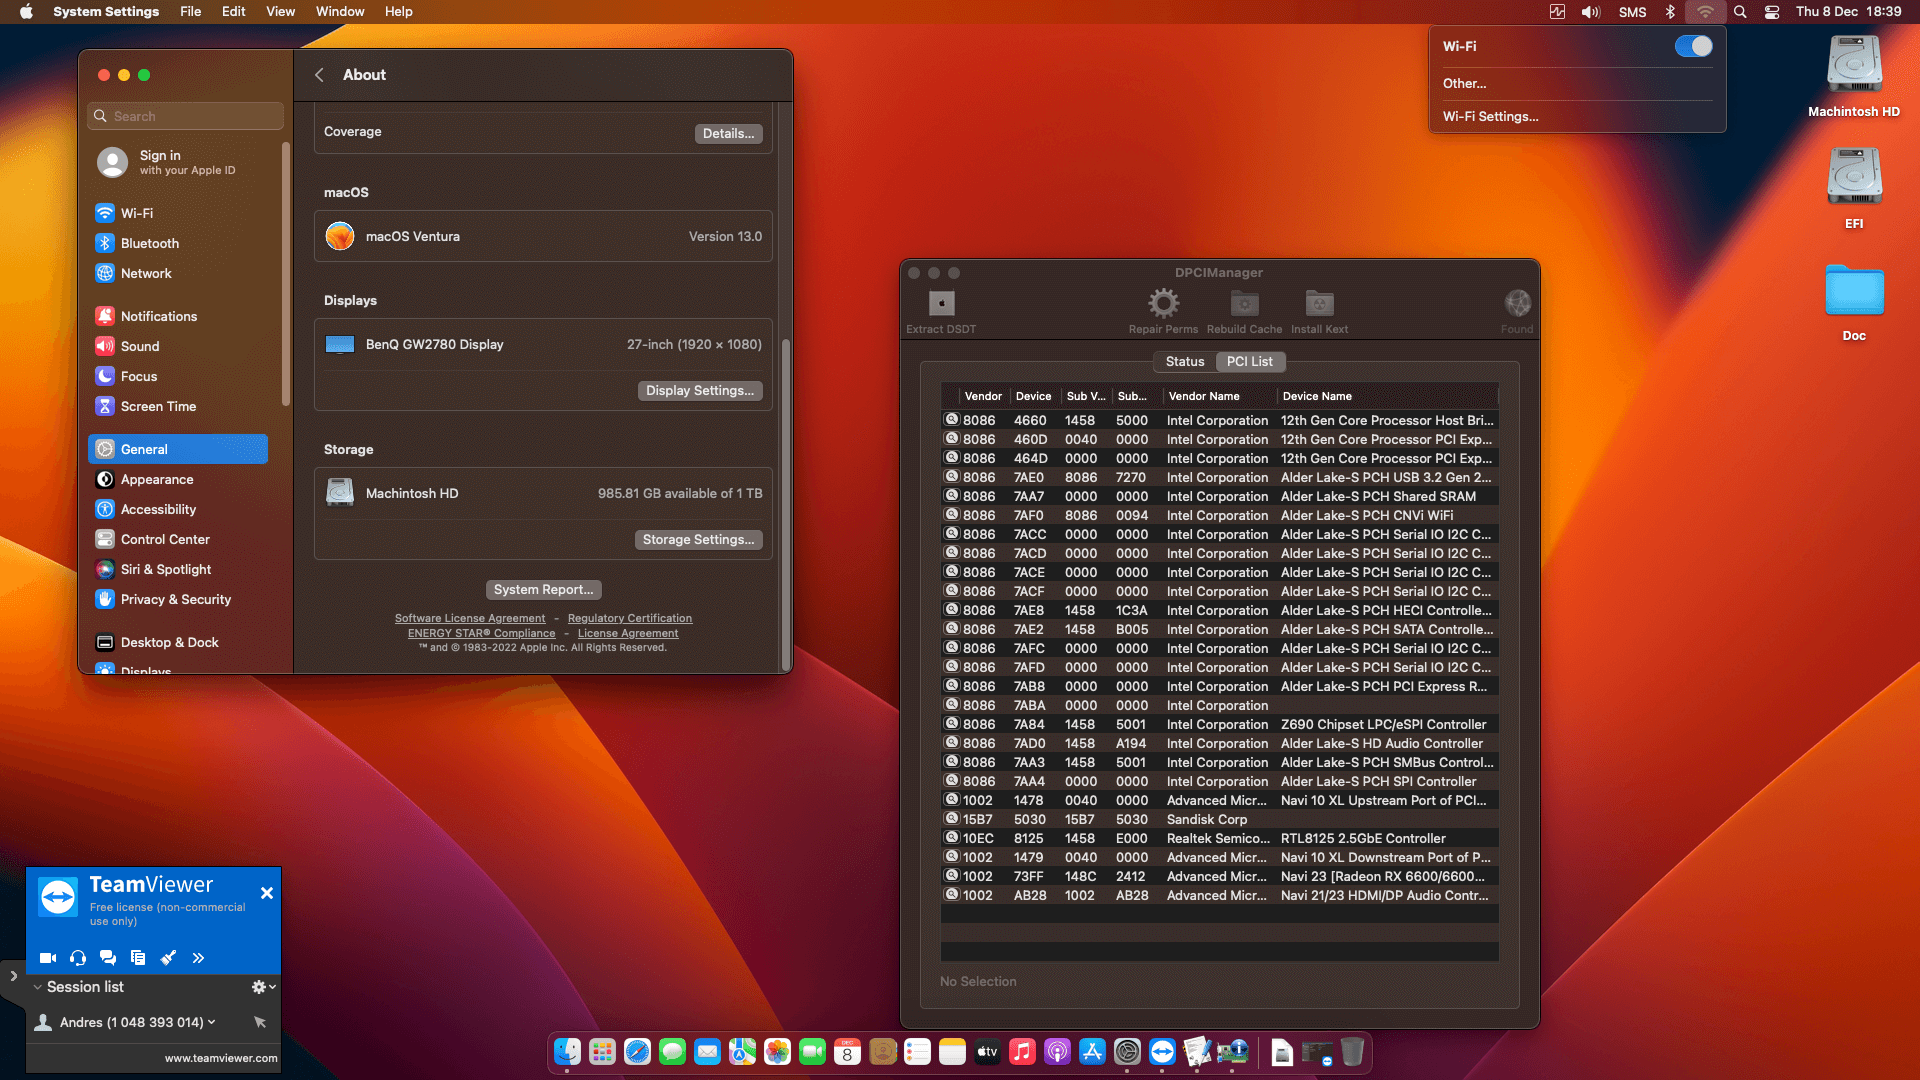1920x1080 pixels.
Task: Select the PCI List tab
Action: 1249,362
